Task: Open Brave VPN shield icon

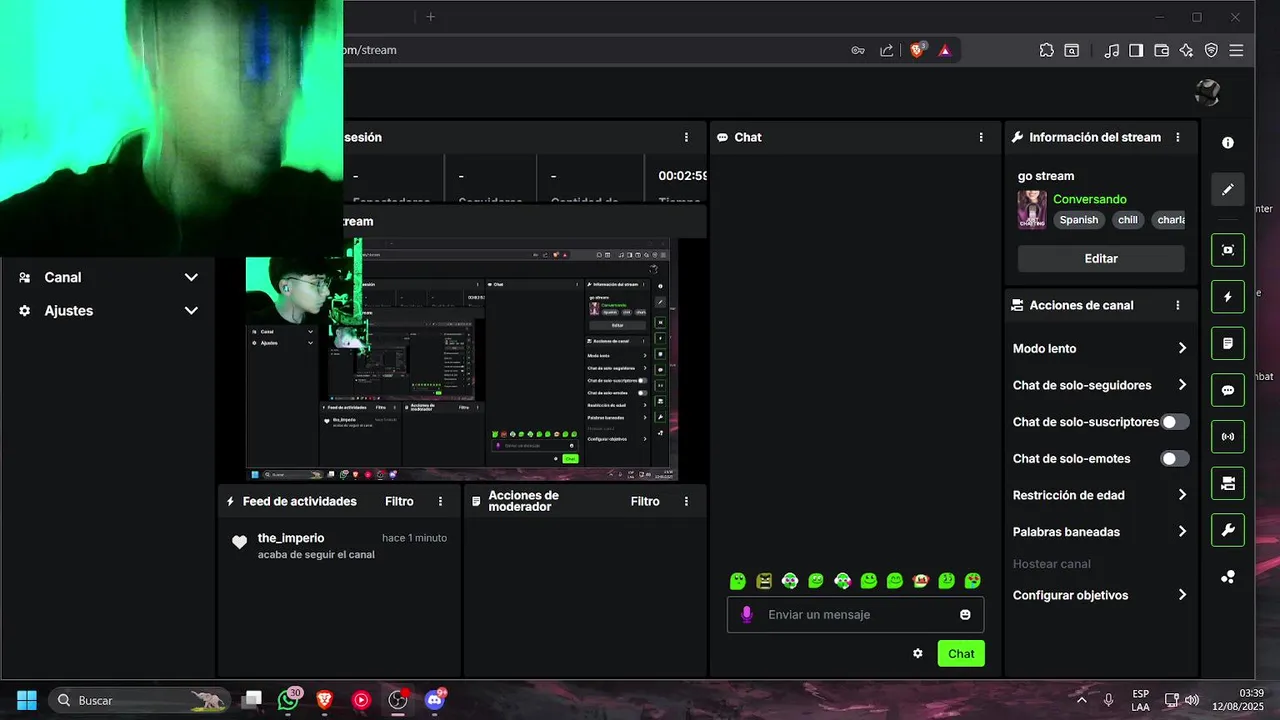Action: (1211, 50)
